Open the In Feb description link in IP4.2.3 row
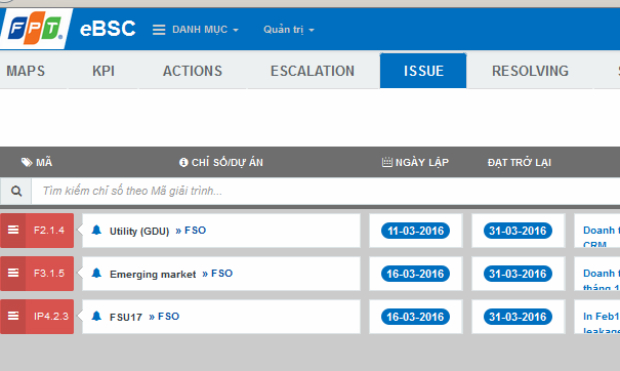 coord(601,322)
